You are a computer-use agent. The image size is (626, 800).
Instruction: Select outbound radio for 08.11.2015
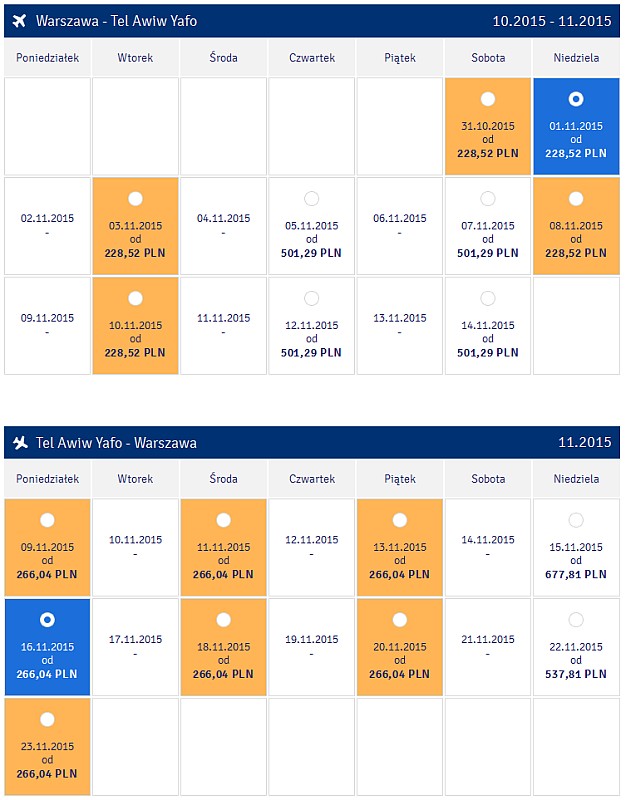(x=576, y=198)
